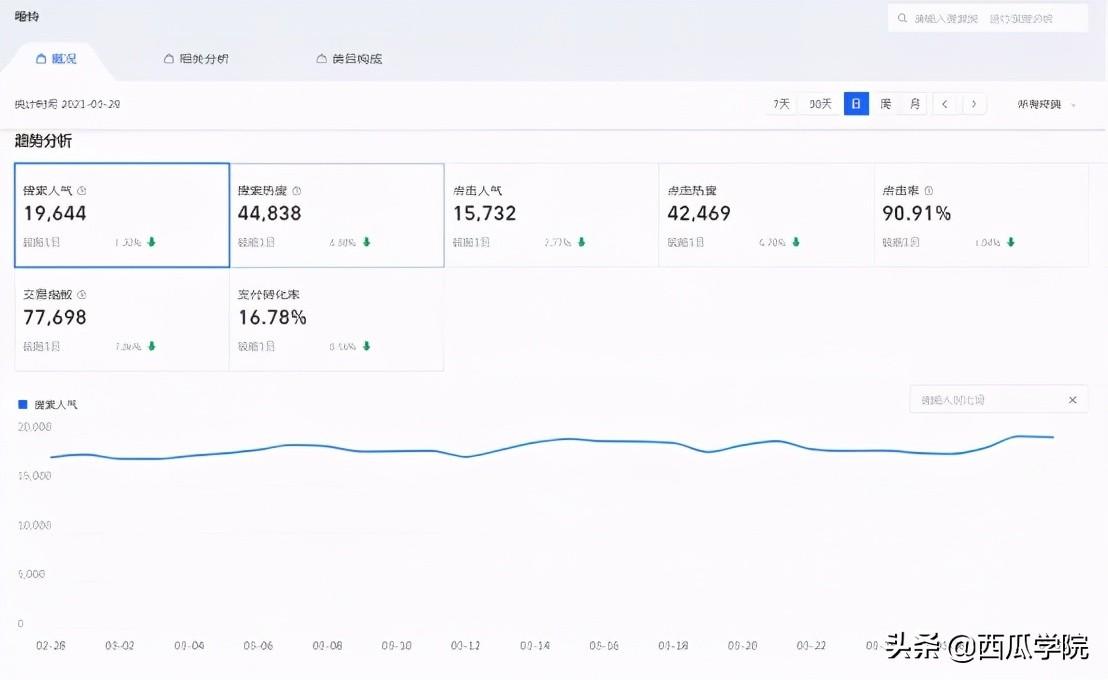This screenshot has width=1108, height=680.
Task: Select the 42,469 metric card
Action: click(x=767, y=215)
